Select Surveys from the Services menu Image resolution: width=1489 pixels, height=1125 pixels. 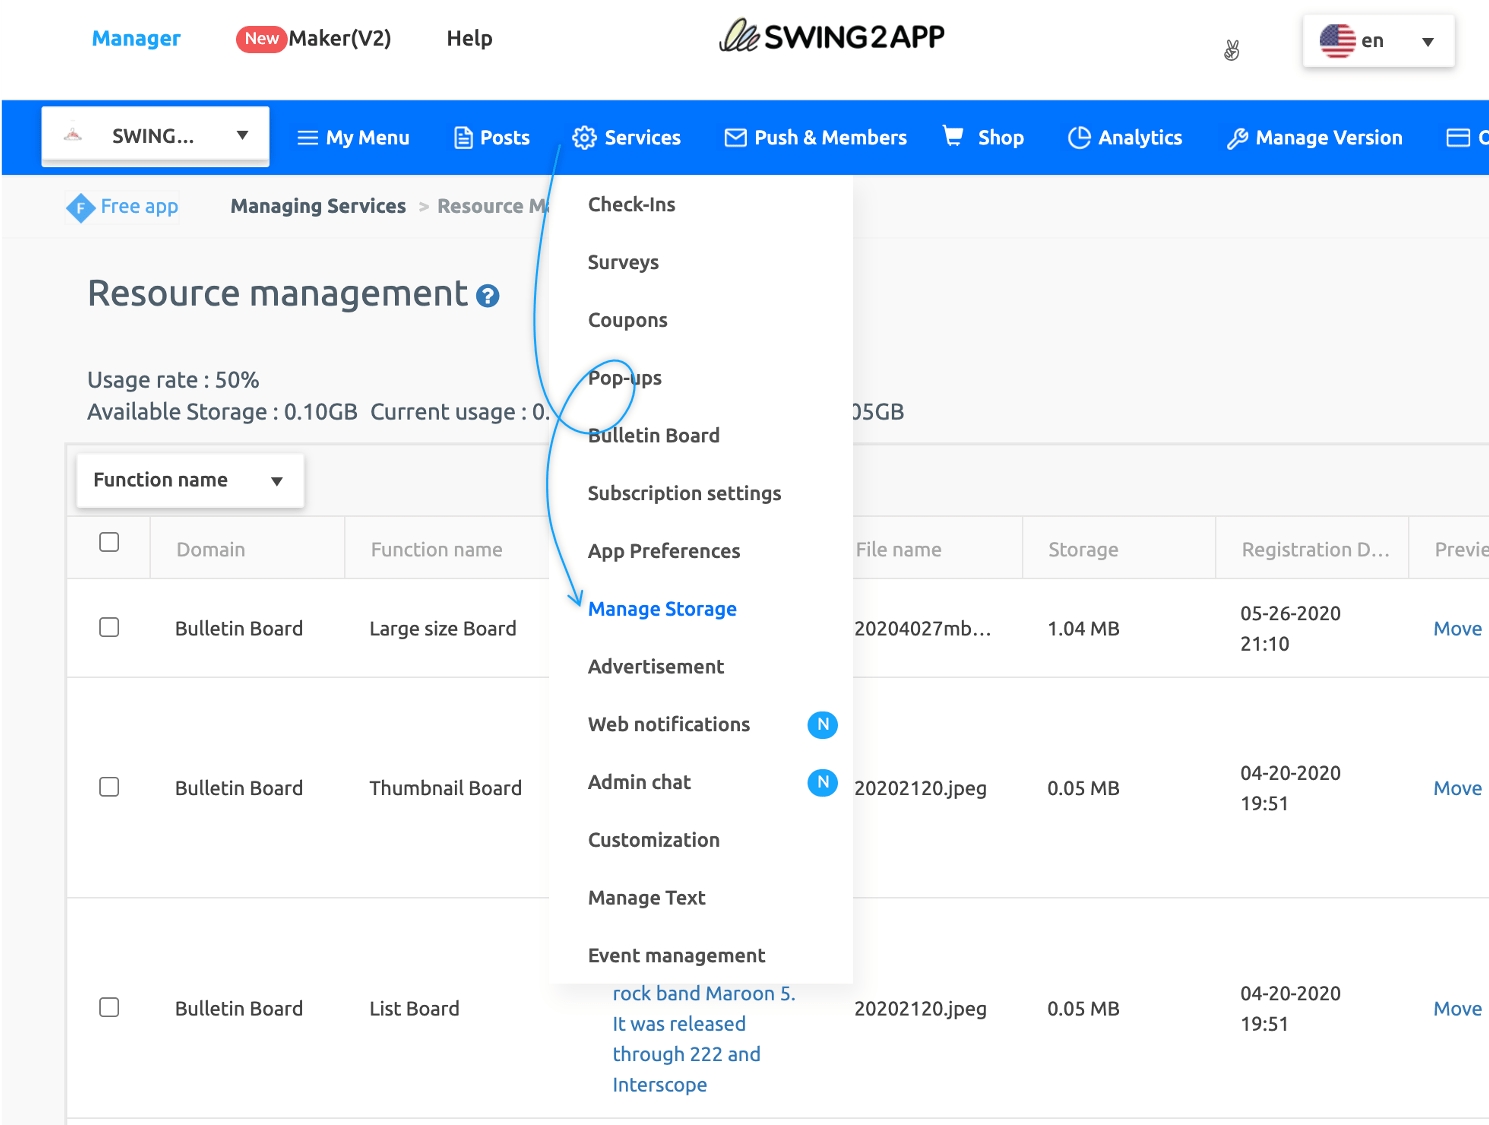(623, 263)
